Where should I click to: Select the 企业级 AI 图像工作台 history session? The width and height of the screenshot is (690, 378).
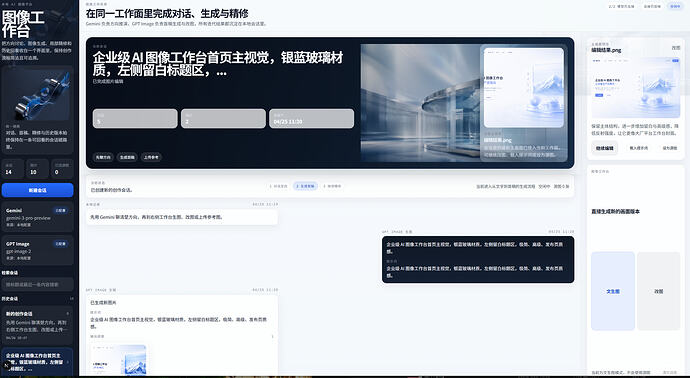[x=37, y=362]
